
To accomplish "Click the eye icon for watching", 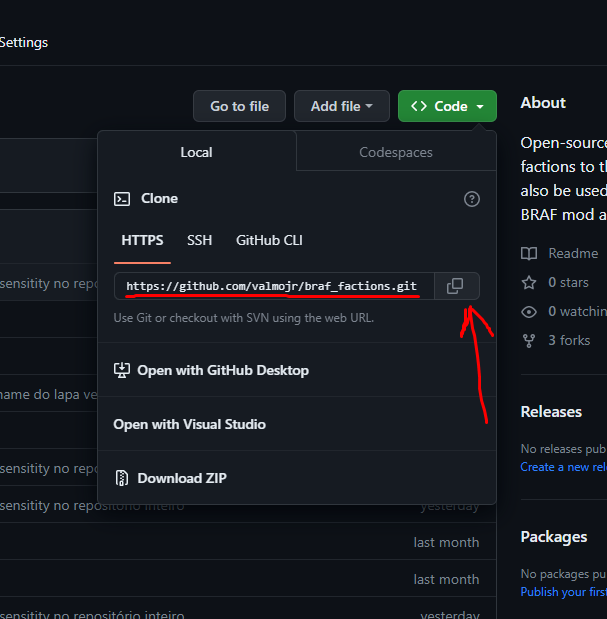I will [529, 312].
